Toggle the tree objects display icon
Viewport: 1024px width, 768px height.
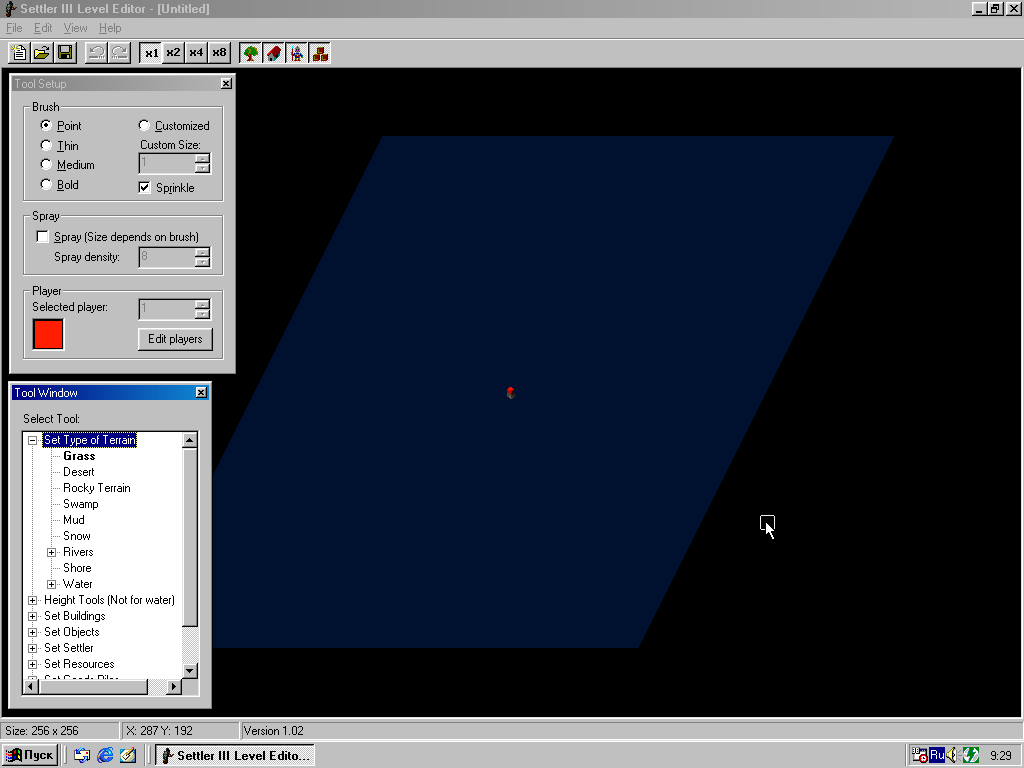[x=251, y=53]
